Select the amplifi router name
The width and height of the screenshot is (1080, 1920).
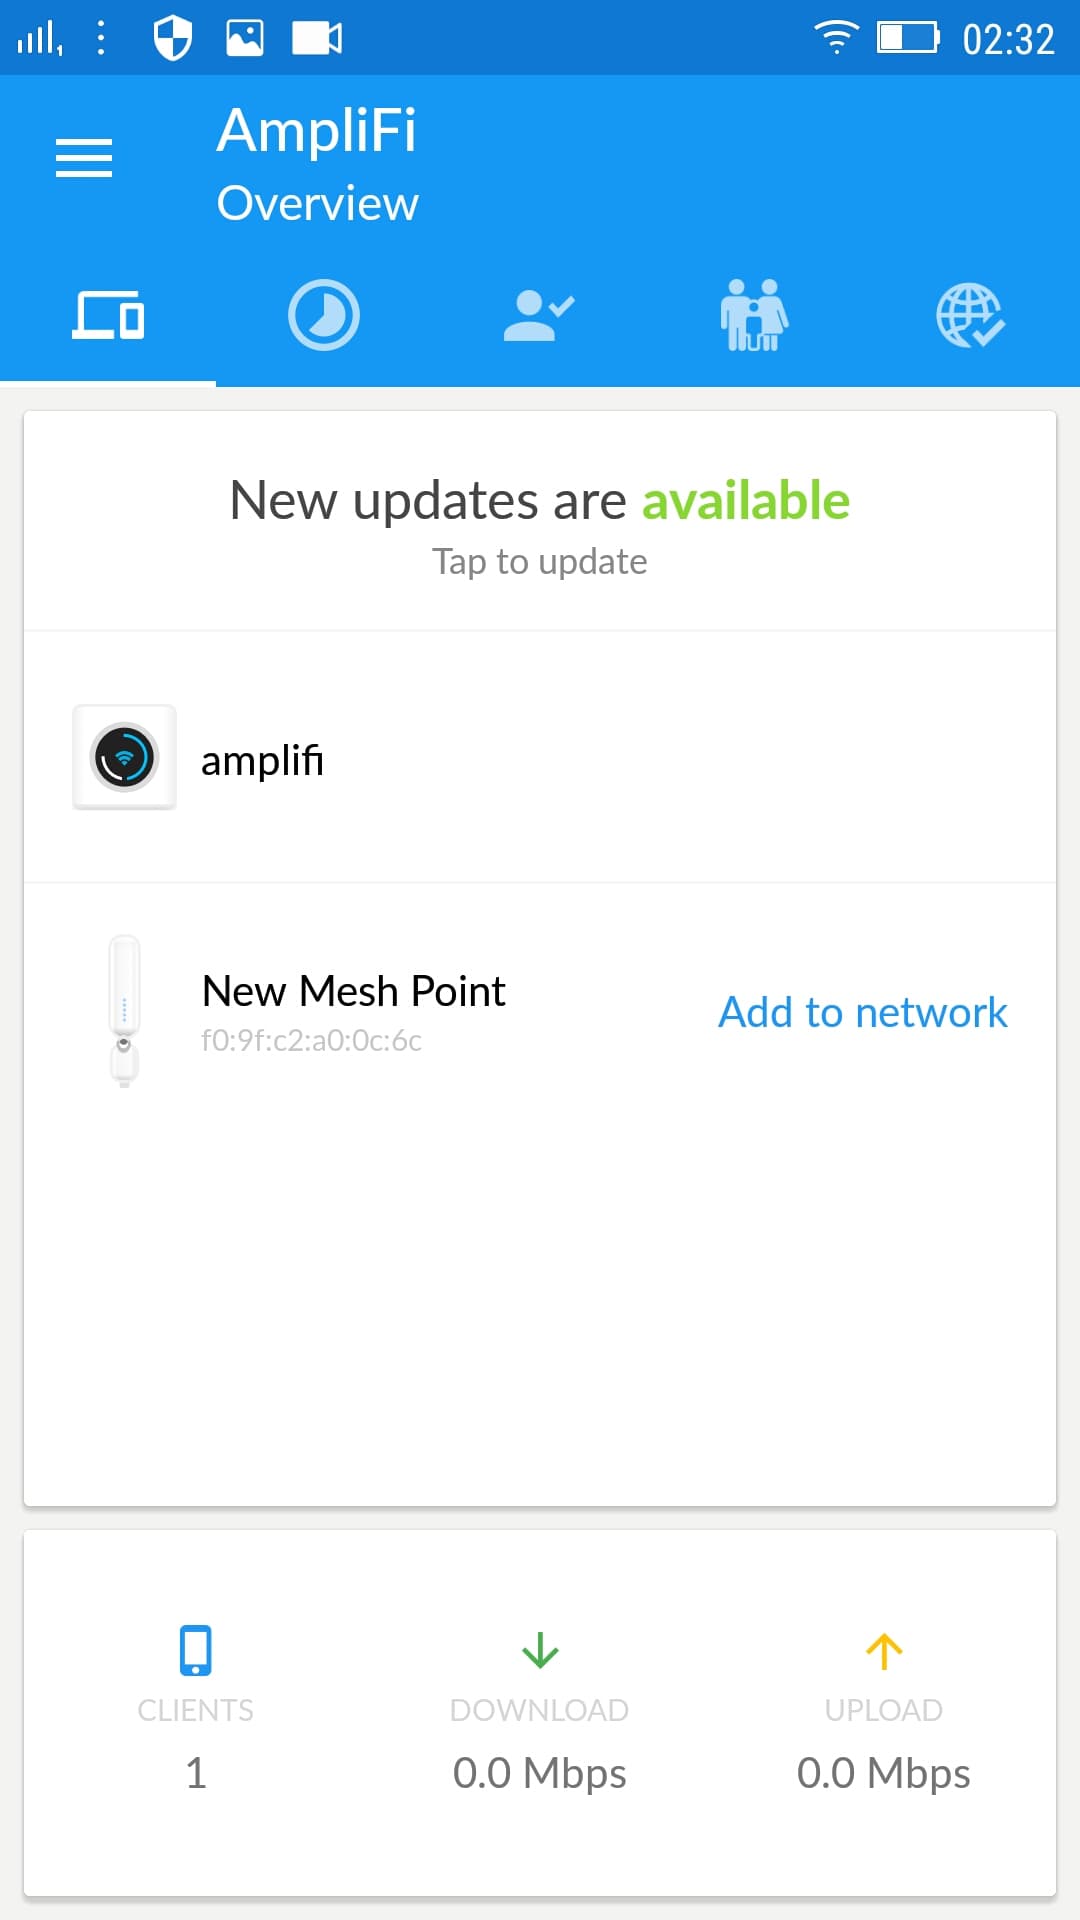pyautogui.click(x=262, y=761)
